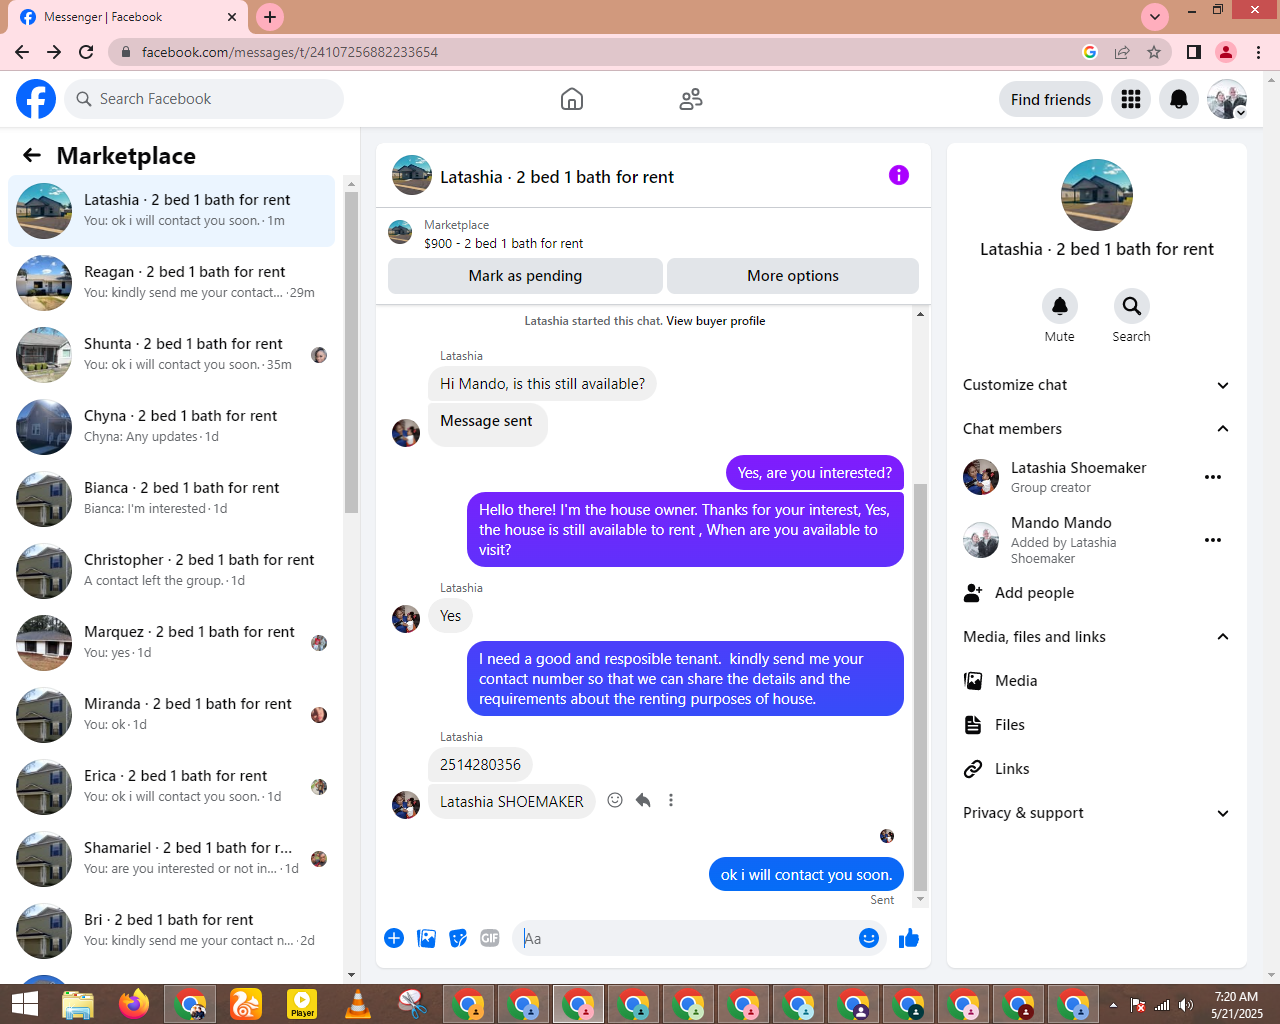Open the Links item in shared content
Screen dimensions: 1280x1024
click(x=1097, y=769)
